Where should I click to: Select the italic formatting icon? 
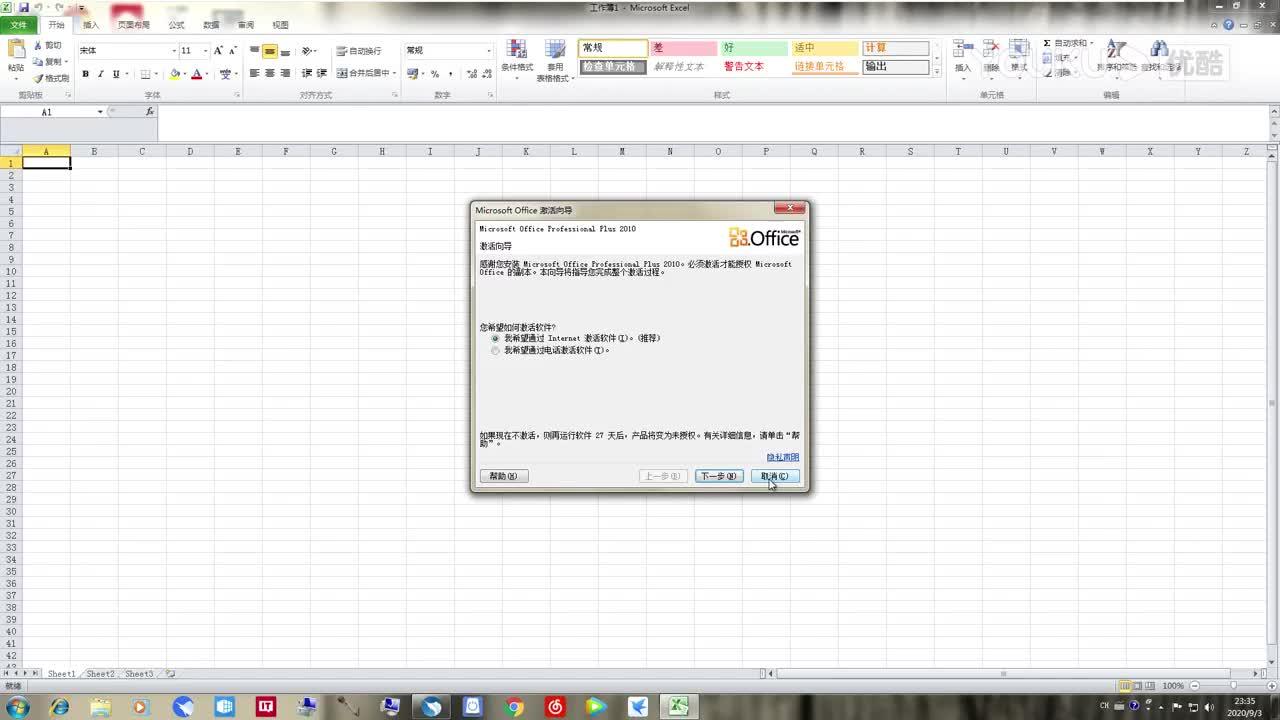point(101,74)
